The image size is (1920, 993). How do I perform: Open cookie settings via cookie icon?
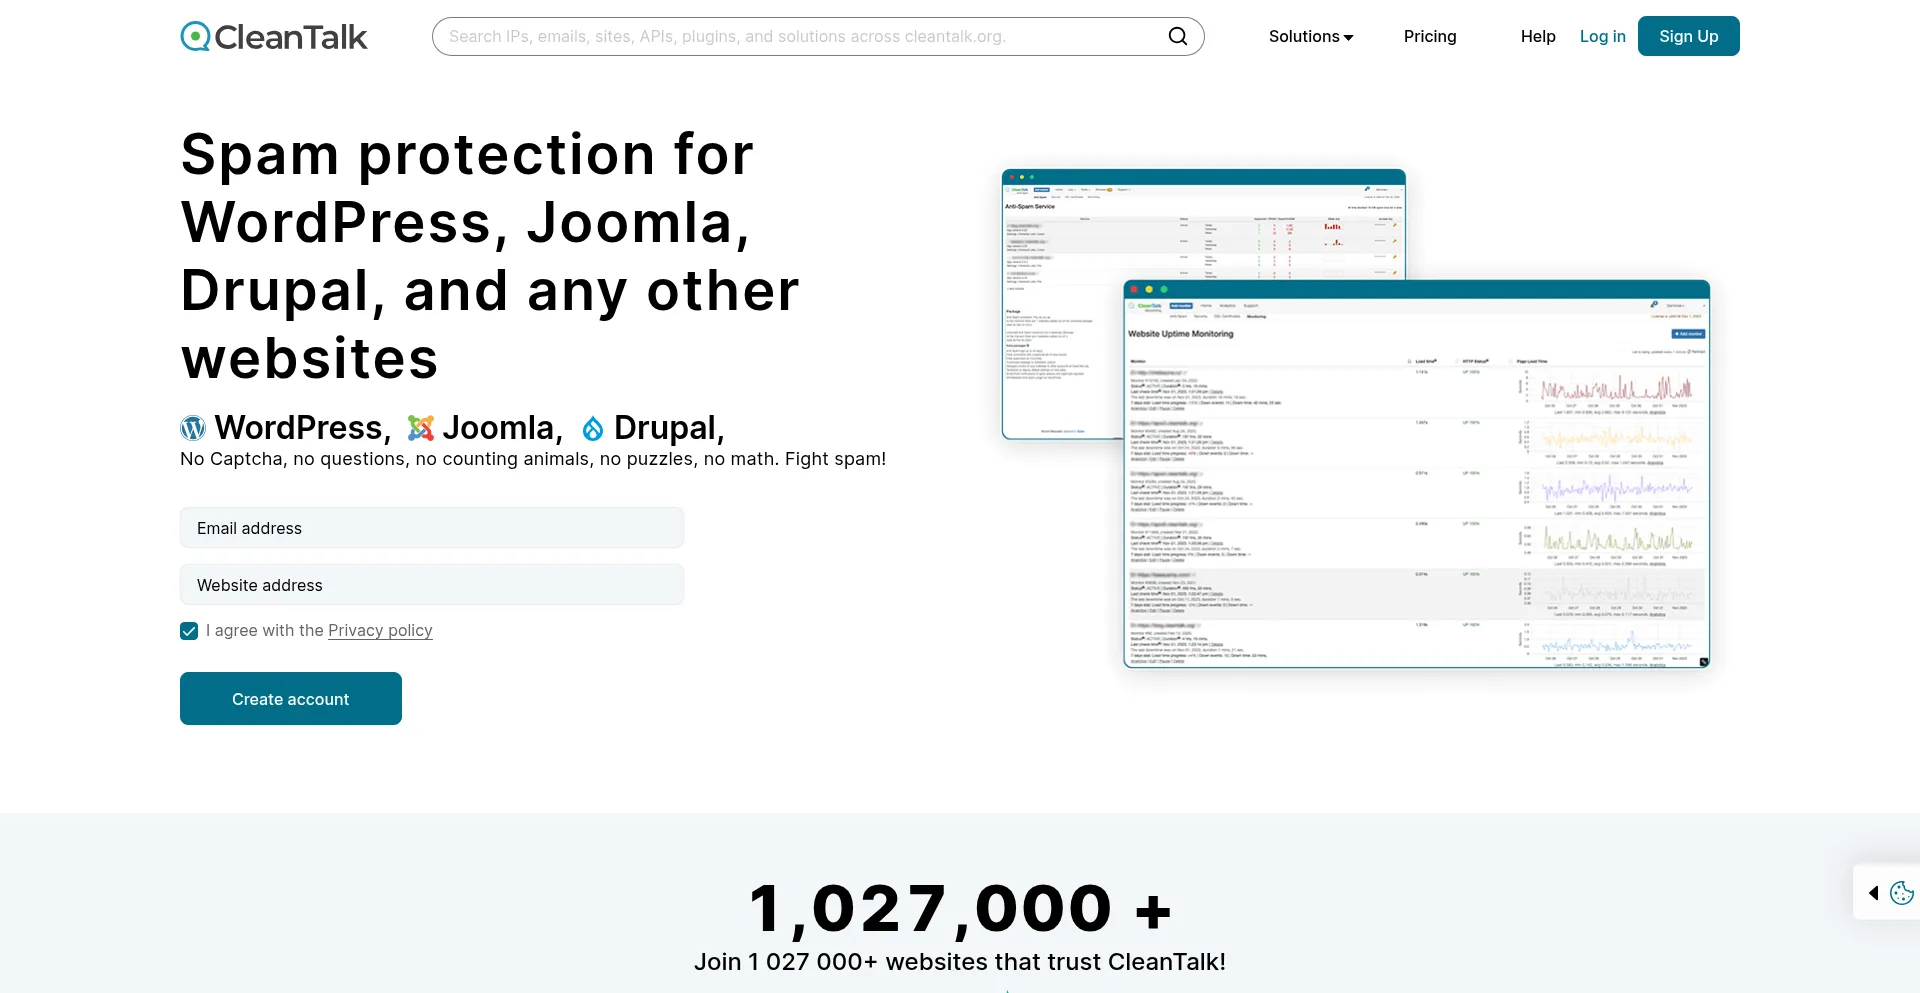tap(1901, 893)
